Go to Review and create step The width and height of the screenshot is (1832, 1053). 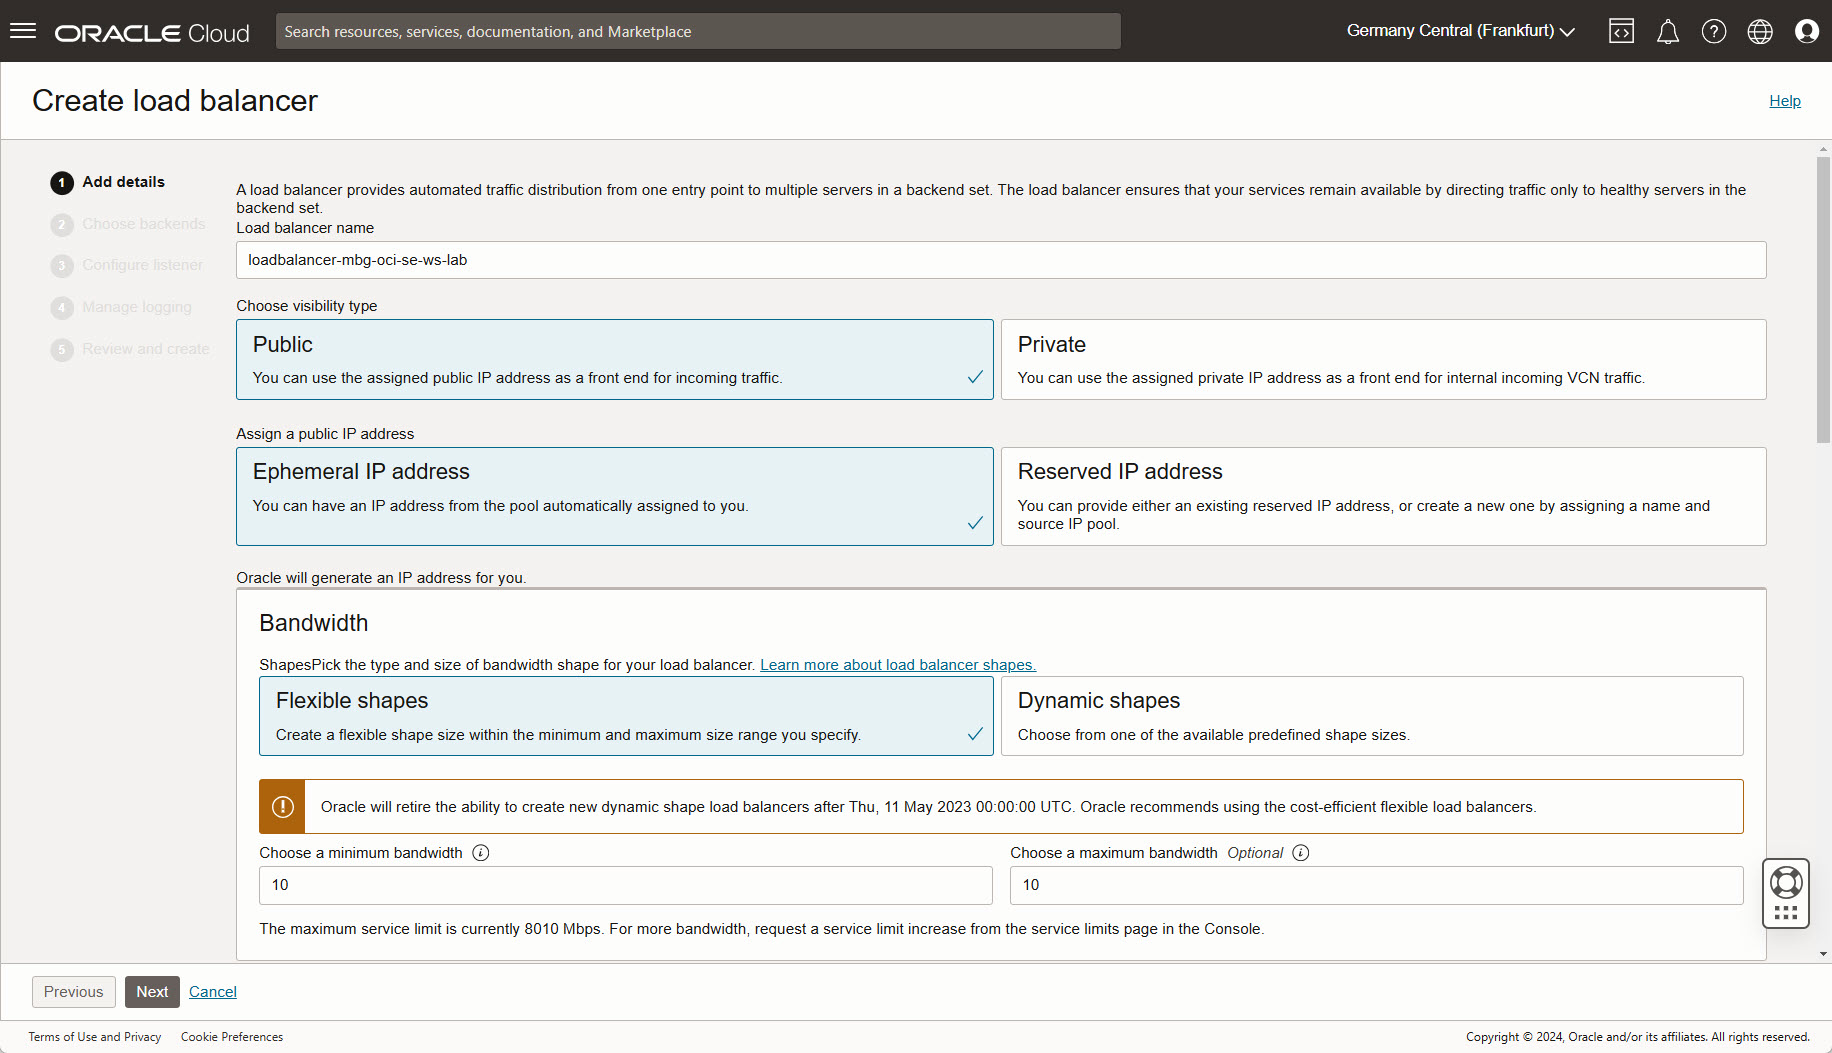click(x=130, y=349)
